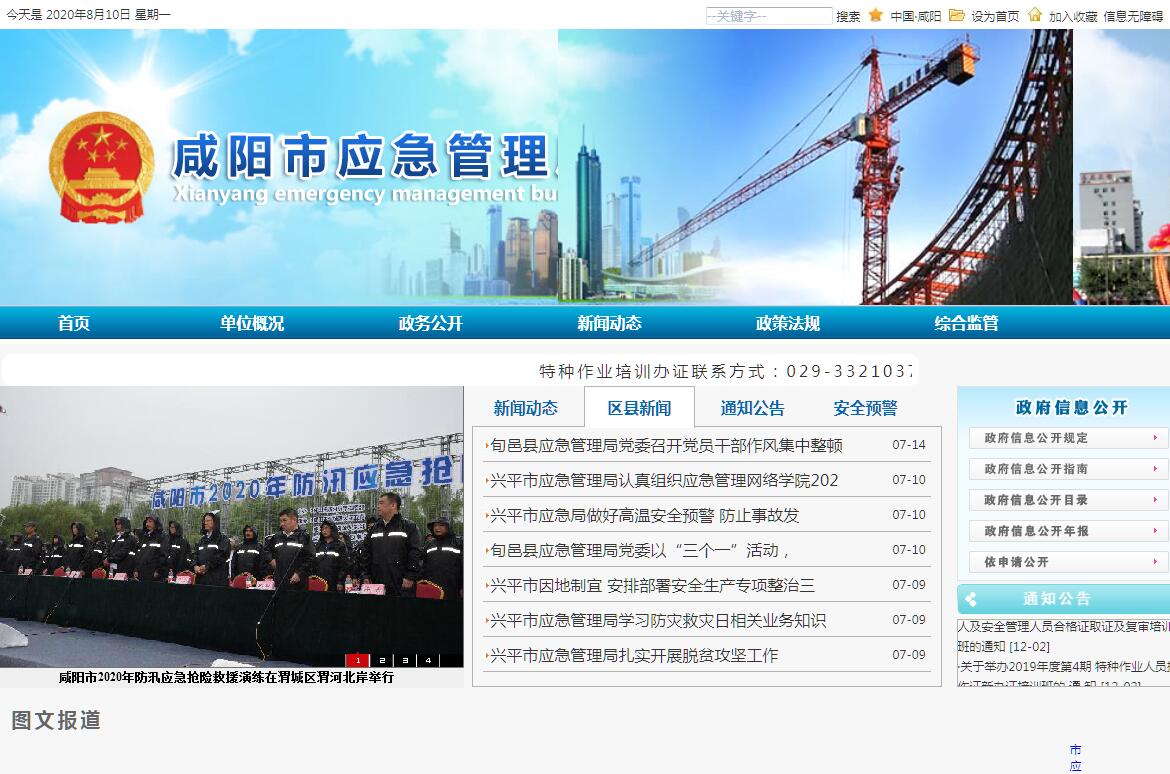Screen dimensions: 1170x774
Task: Select slideshow page 3 indicator
Action: tap(404, 660)
